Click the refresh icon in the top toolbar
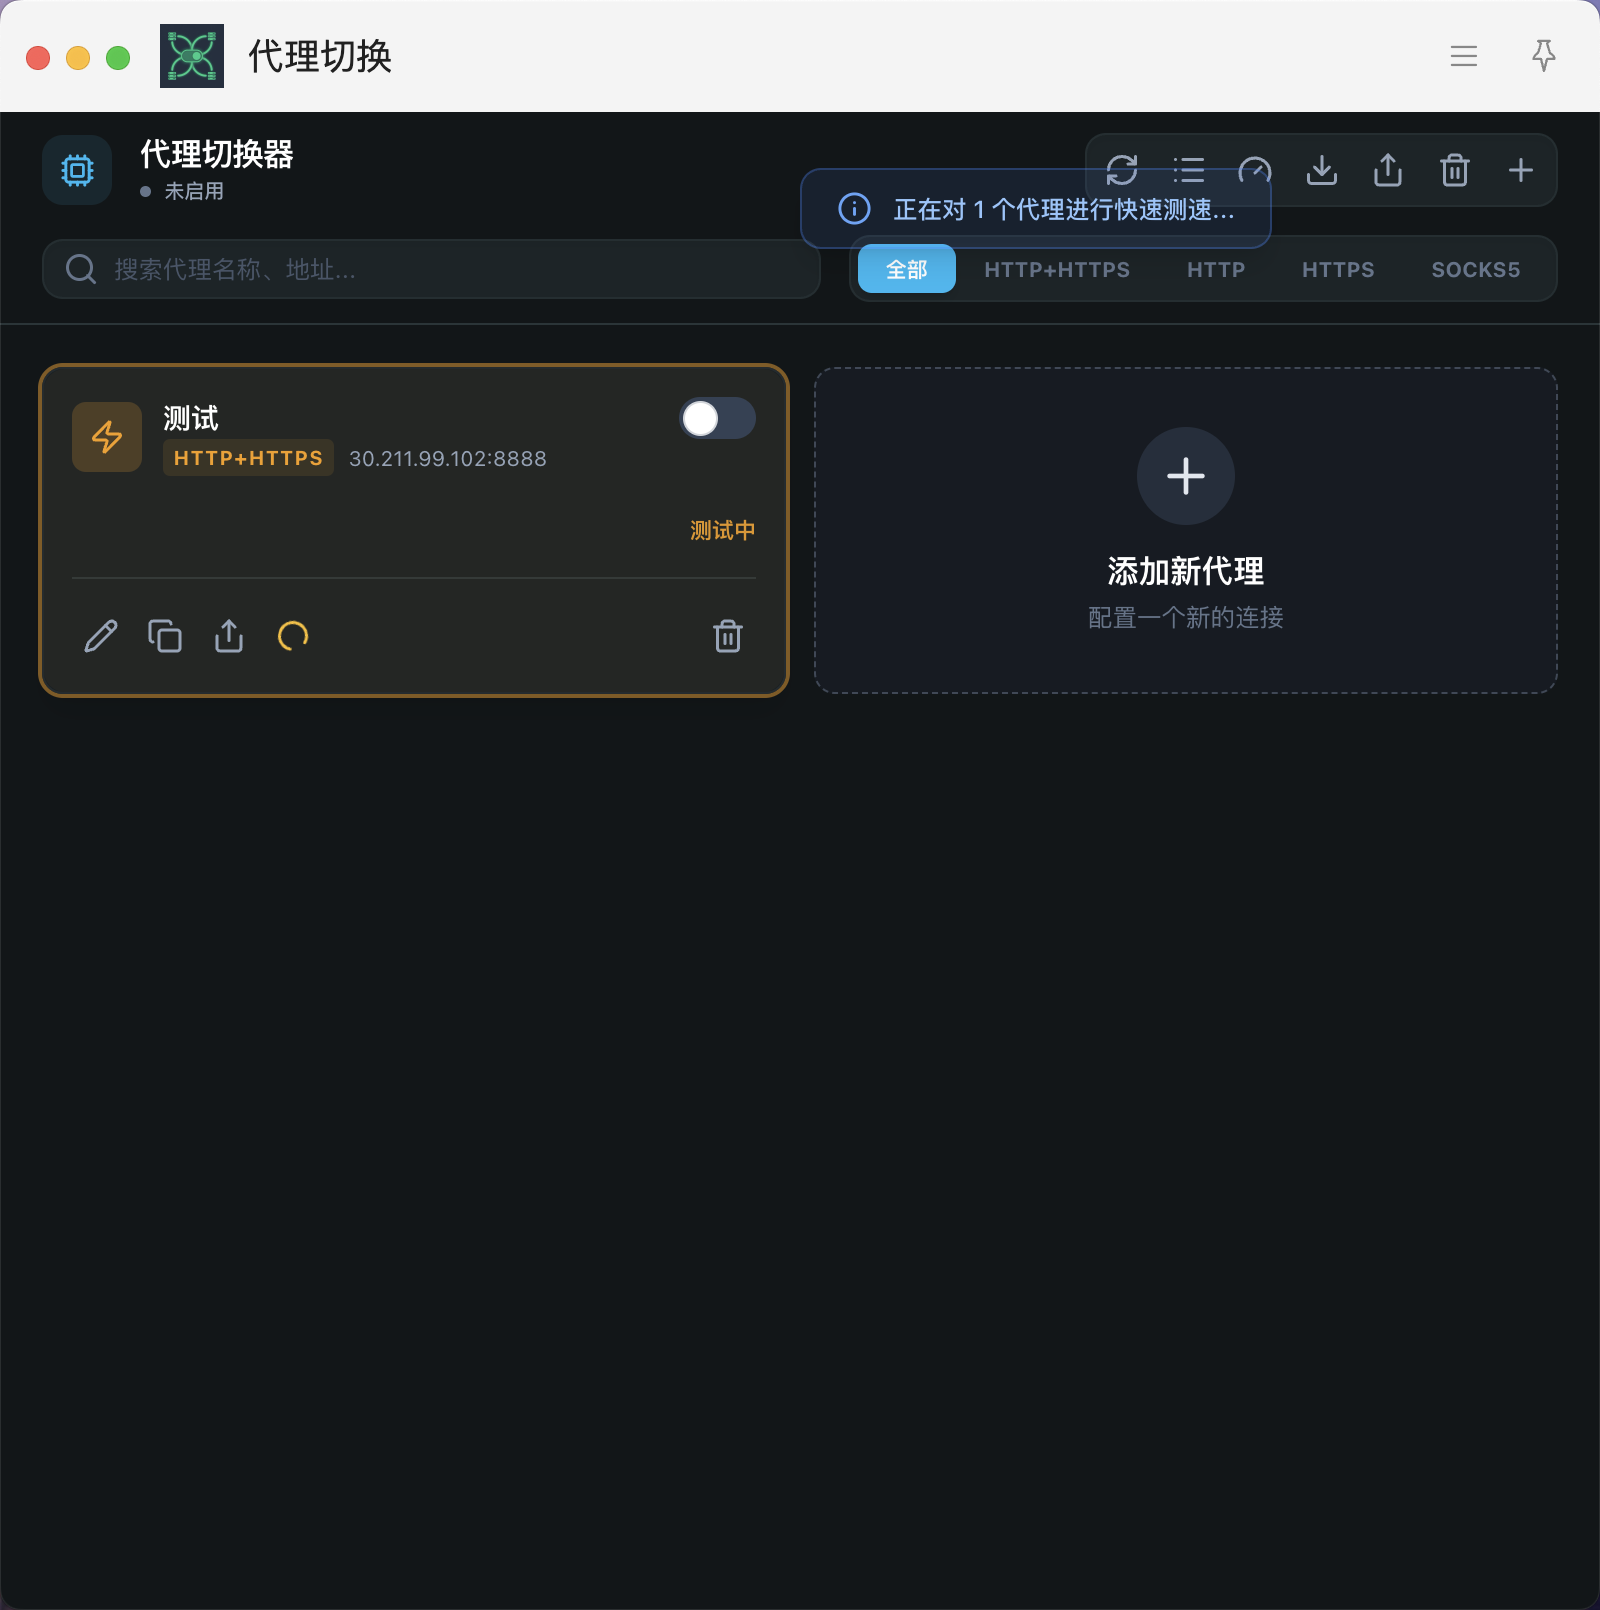Viewport: 1600px width, 1610px height. 1122,169
